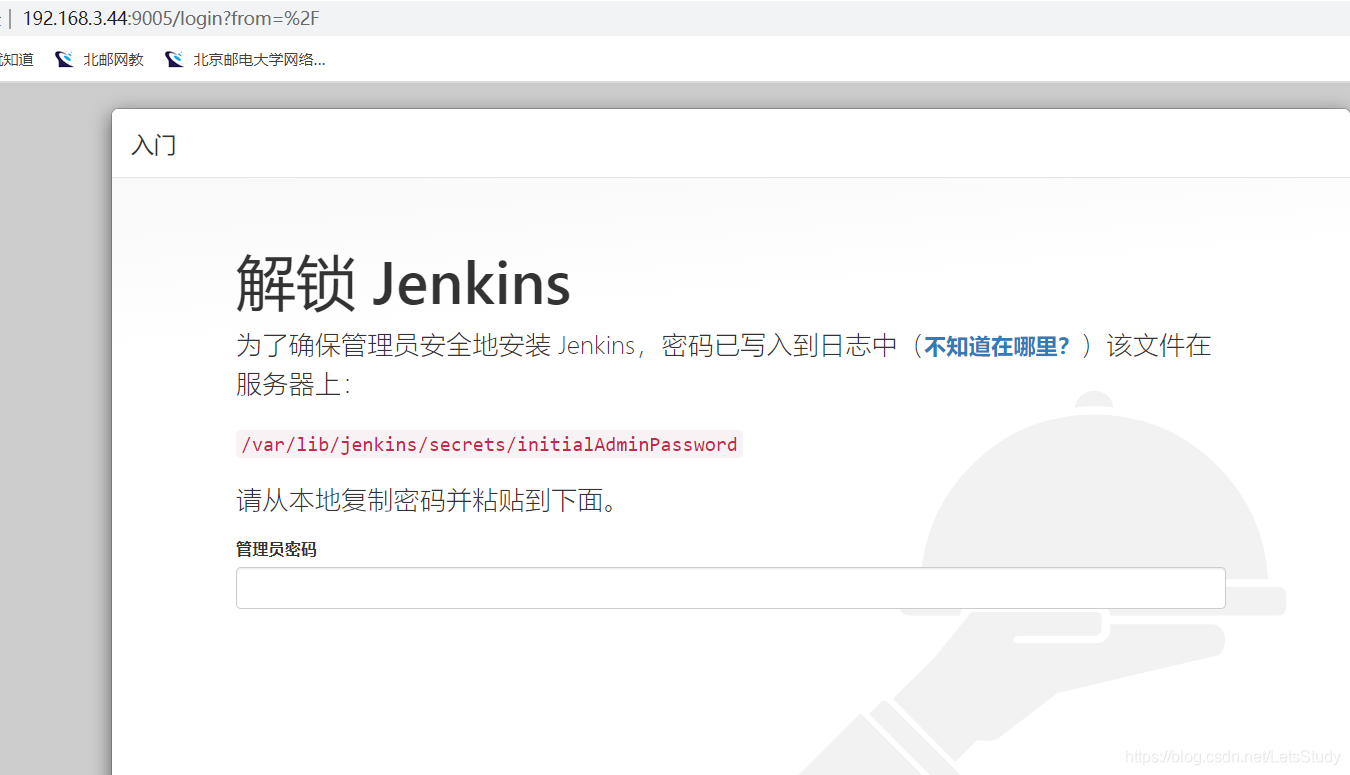Image resolution: width=1350 pixels, height=775 pixels.
Task: Open the 北邮网教 bookmark
Action: tap(100, 60)
